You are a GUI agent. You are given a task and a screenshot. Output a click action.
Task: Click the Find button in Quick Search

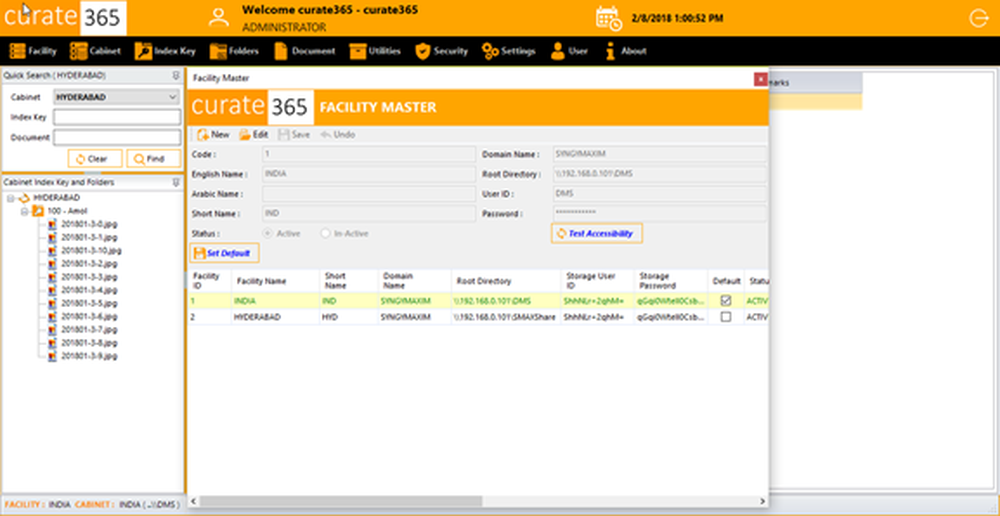point(153,159)
